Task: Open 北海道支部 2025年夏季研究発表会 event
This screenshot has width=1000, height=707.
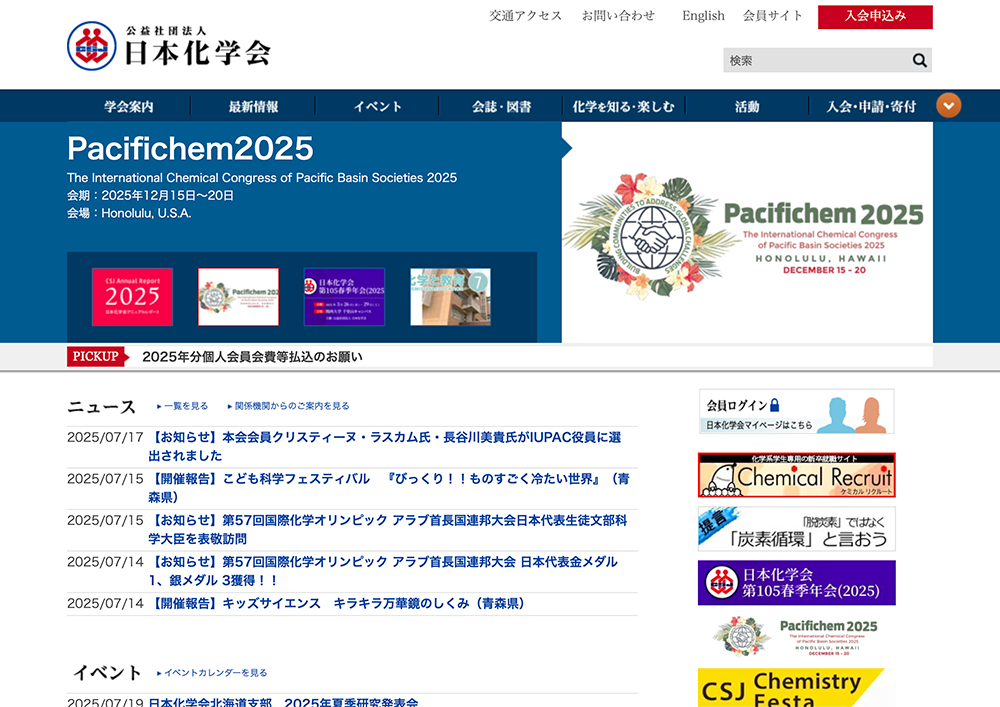Action: (283, 701)
